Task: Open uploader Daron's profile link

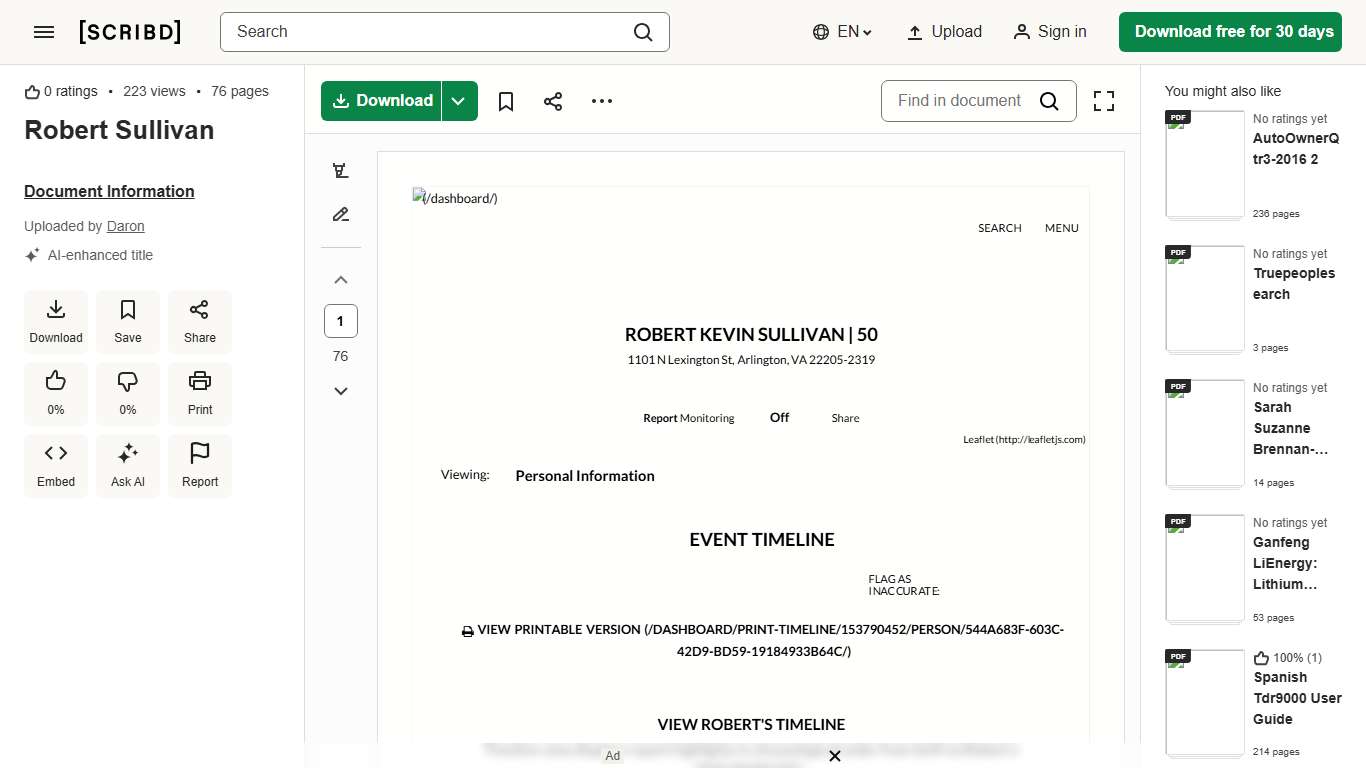Action: [x=125, y=226]
